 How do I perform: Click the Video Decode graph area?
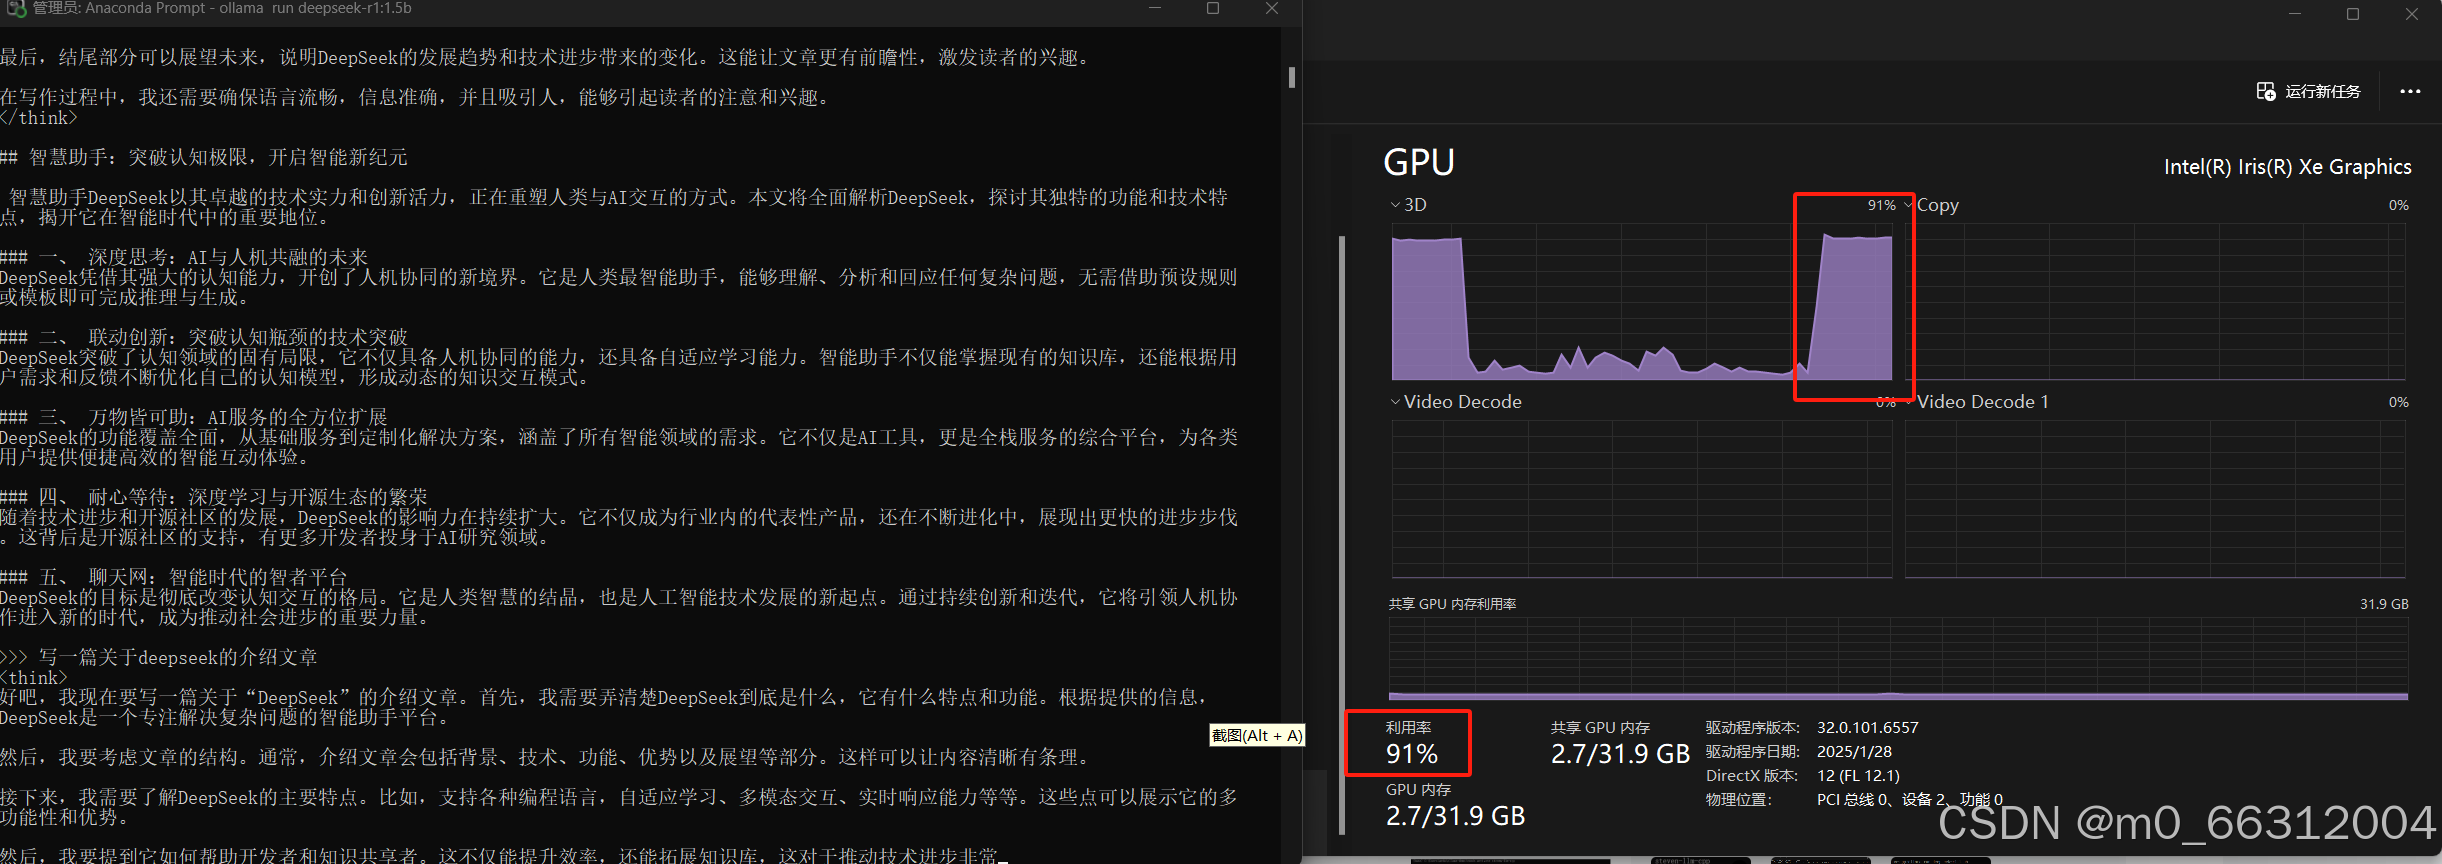coord(1642,499)
